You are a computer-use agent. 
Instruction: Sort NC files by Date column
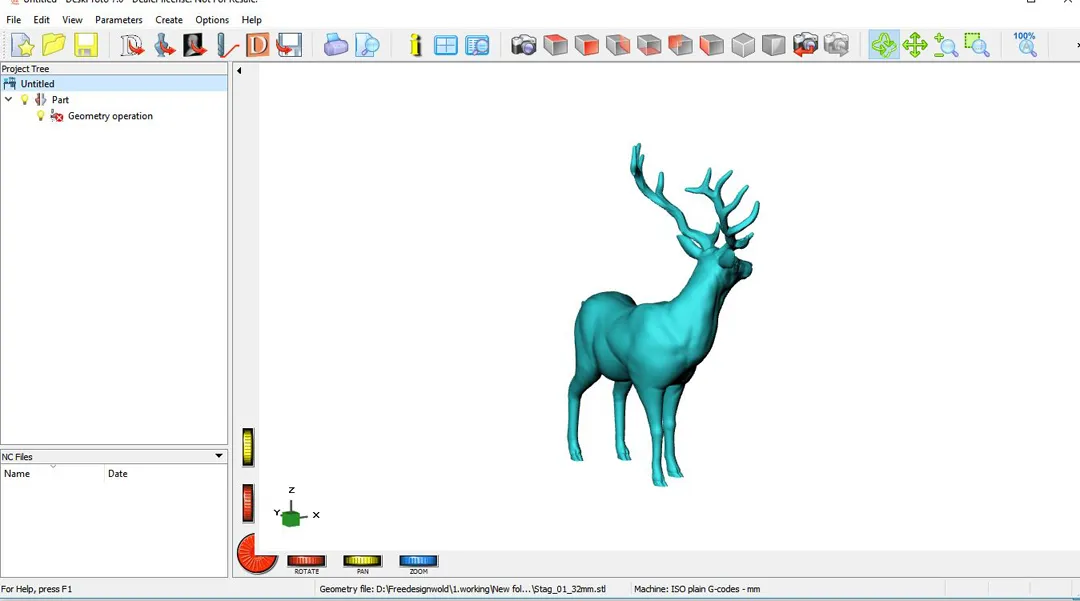165,474
